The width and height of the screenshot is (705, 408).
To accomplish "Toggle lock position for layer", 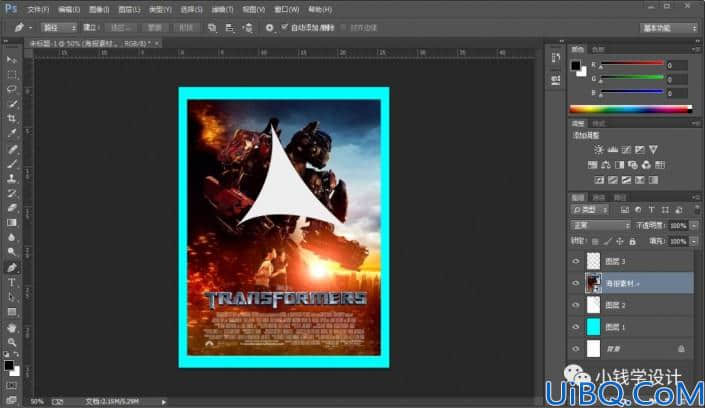I will 620,242.
